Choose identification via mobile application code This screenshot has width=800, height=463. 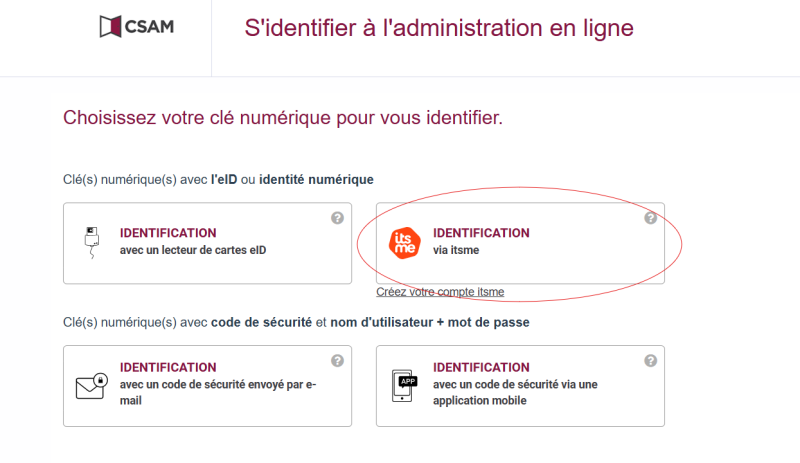pyautogui.click(x=520, y=386)
